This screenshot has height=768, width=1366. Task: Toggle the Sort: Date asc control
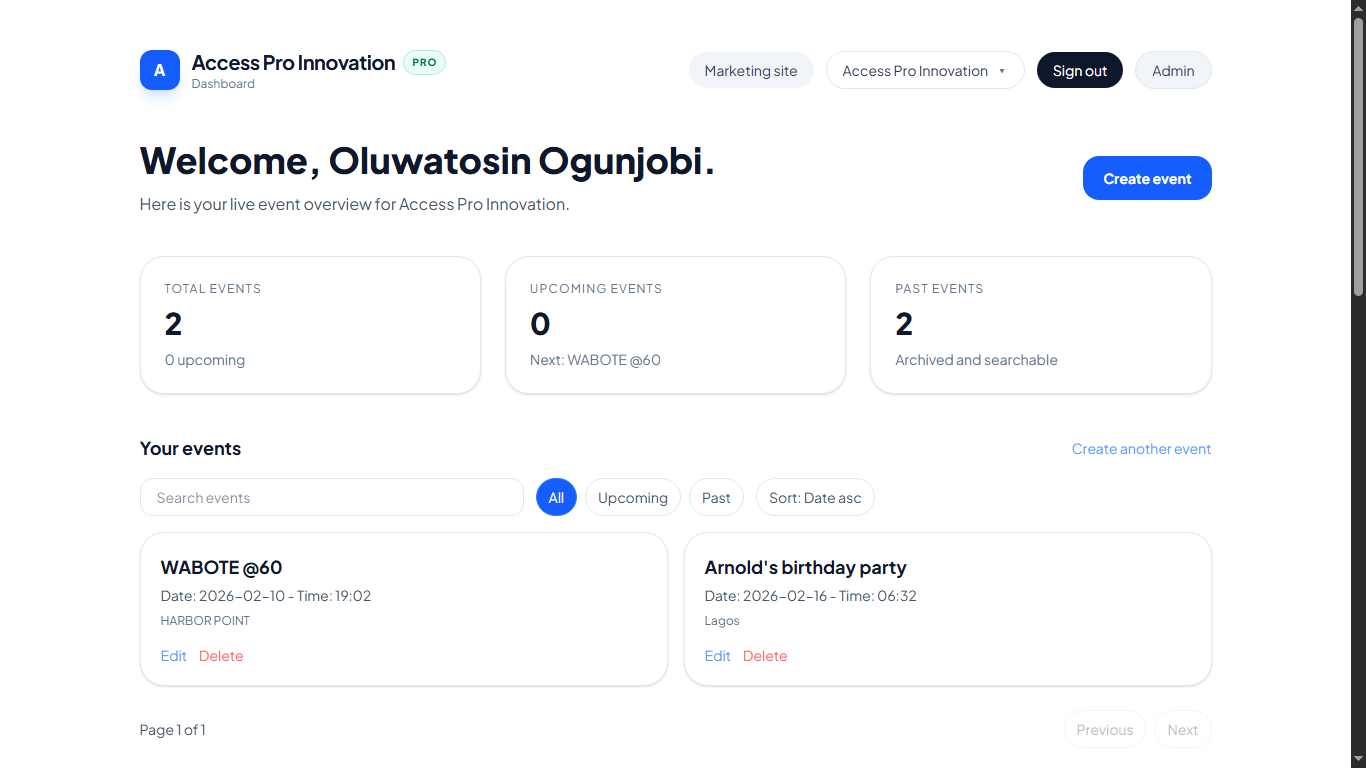(x=815, y=498)
